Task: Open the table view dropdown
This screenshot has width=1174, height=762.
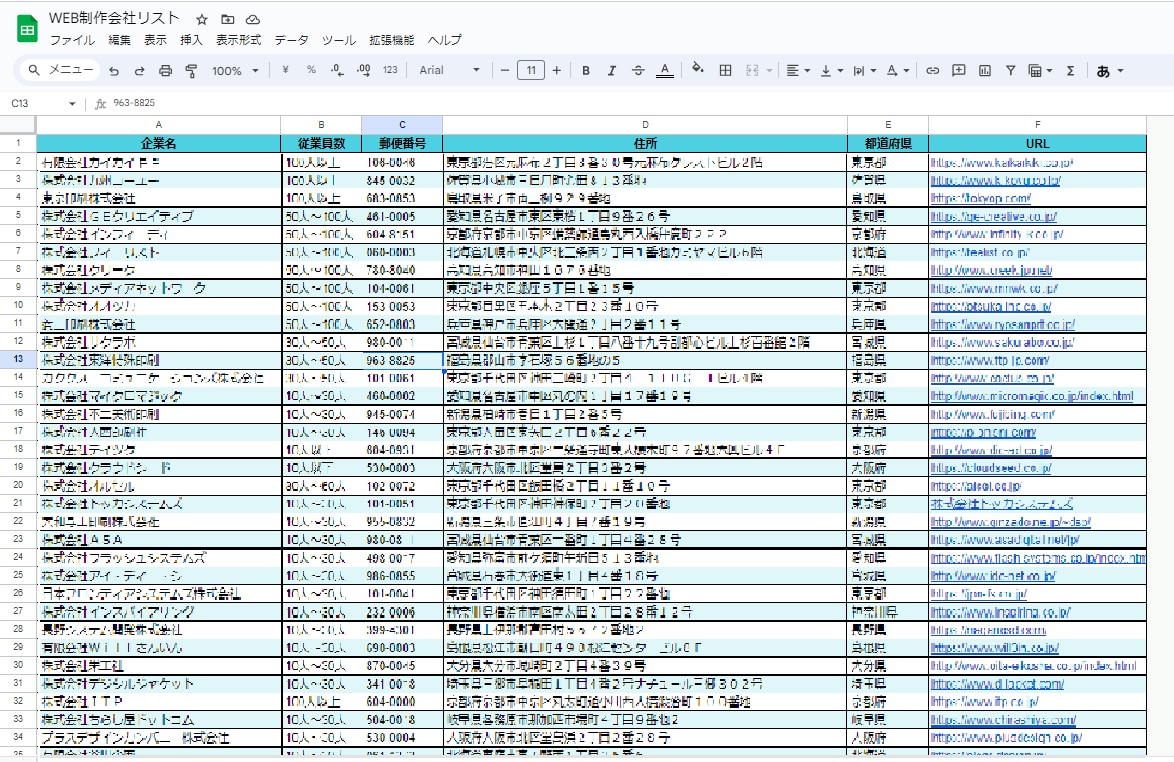Action: tap(1040, 70)
